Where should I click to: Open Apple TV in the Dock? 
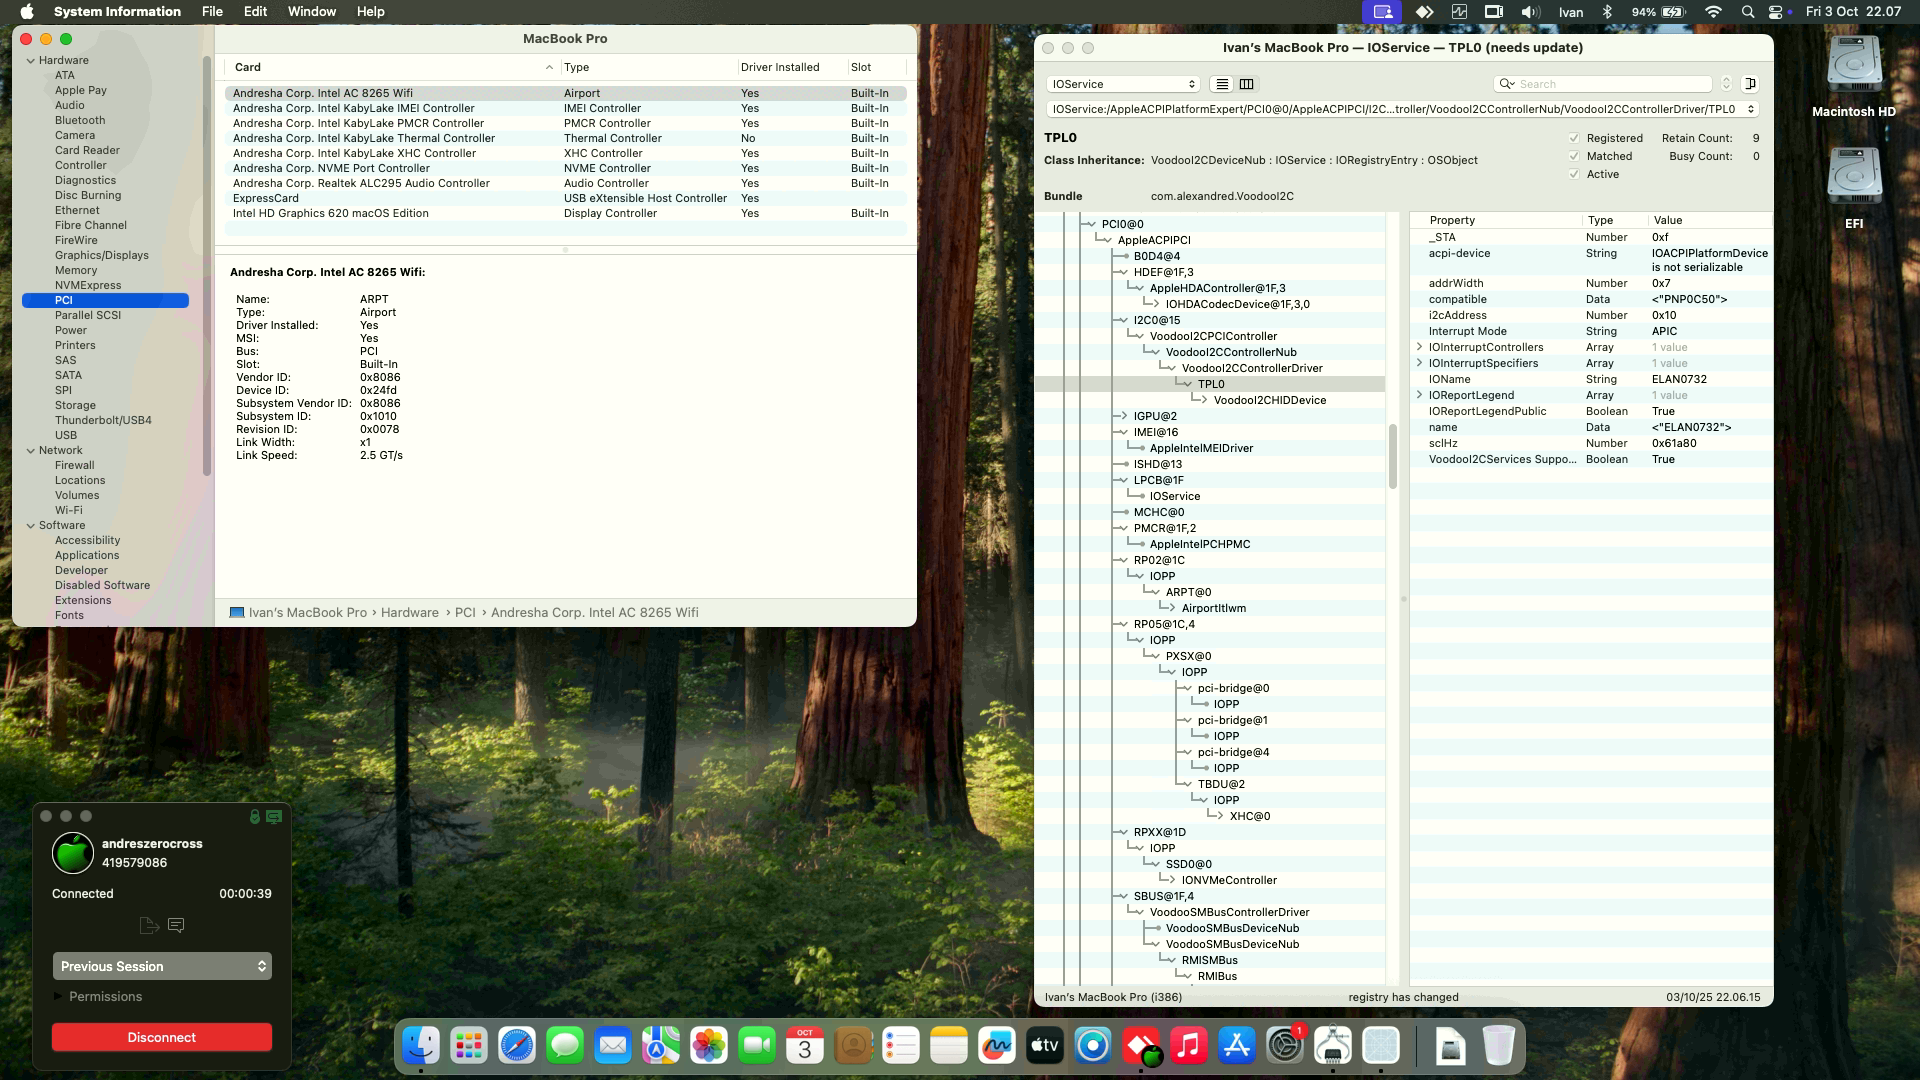1045,1046
